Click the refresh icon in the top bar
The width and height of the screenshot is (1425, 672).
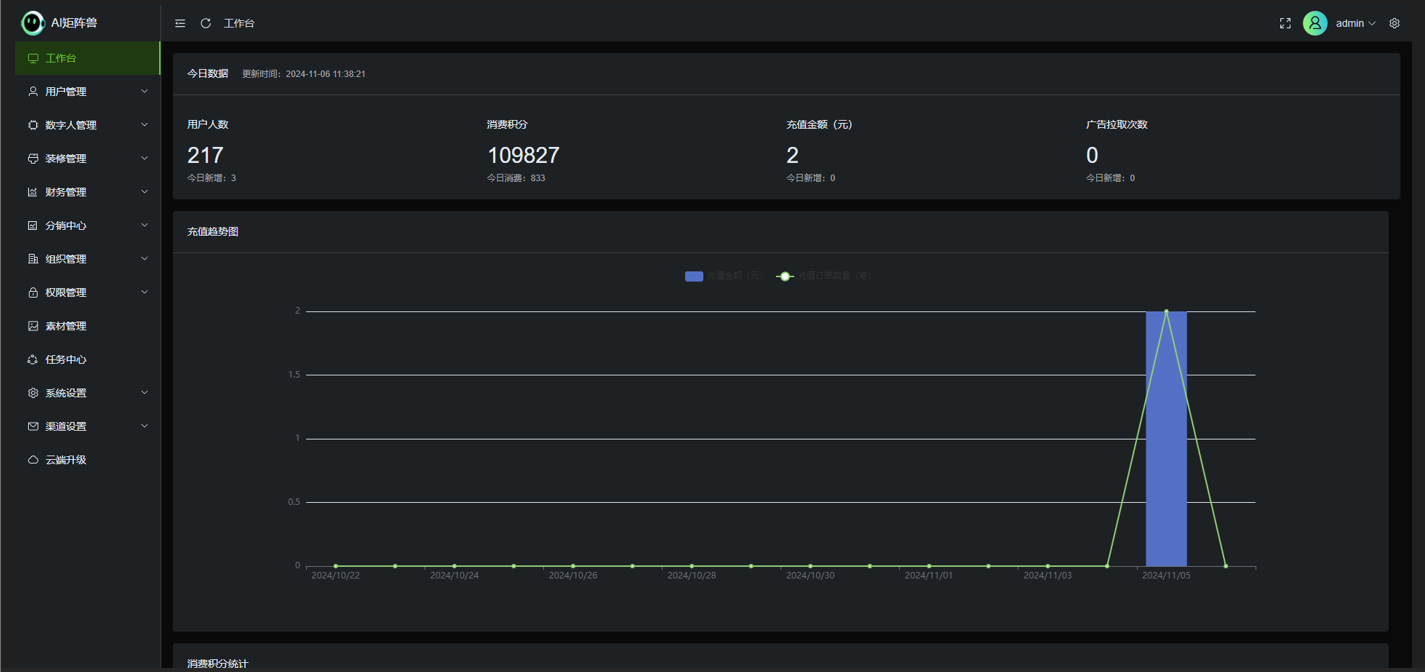[x=206, y=23]
